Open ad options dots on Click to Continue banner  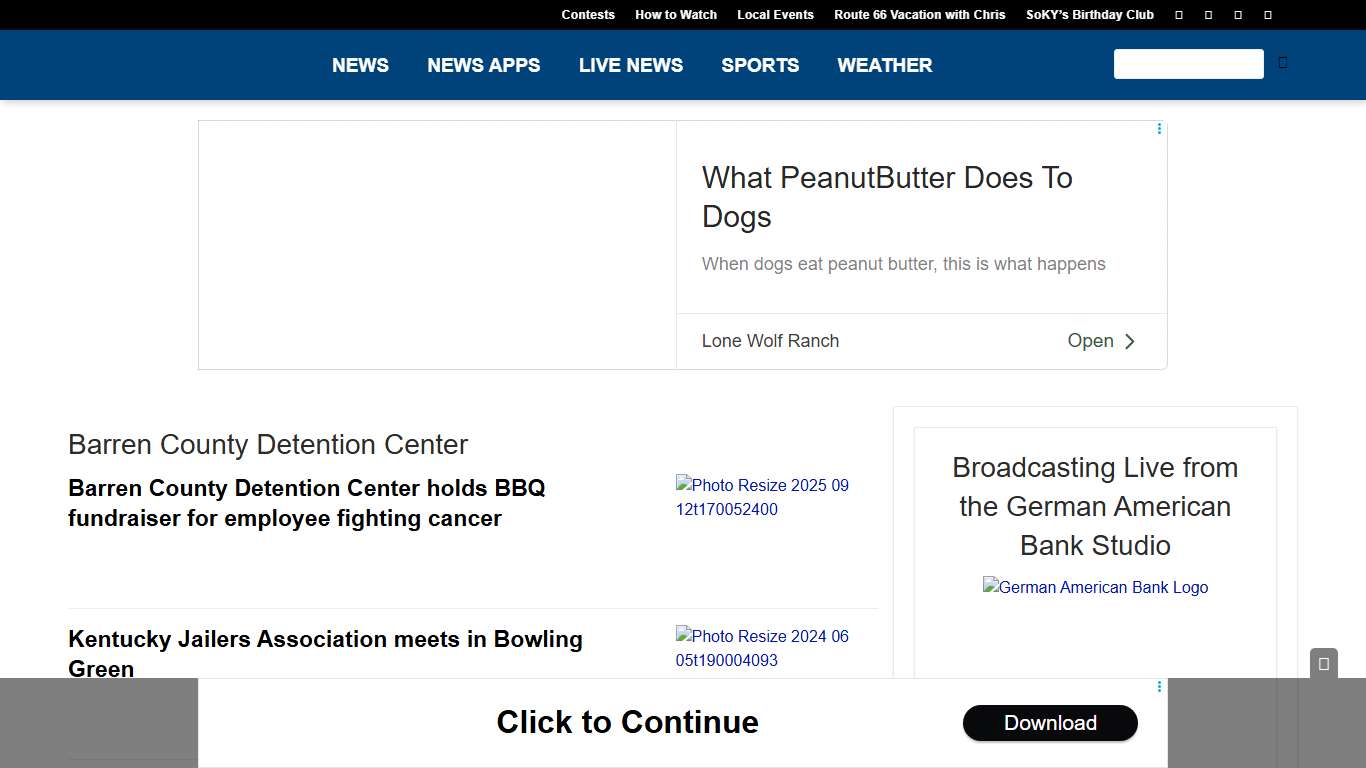tap(1159, 687)
